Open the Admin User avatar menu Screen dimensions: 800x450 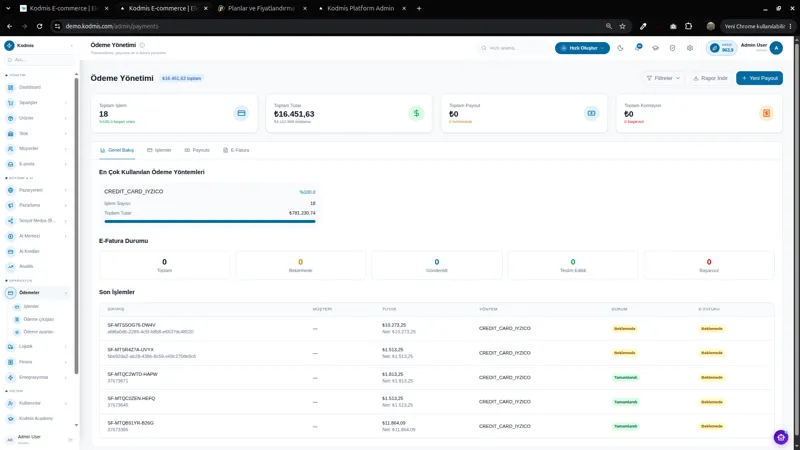(x=776, y=48)
